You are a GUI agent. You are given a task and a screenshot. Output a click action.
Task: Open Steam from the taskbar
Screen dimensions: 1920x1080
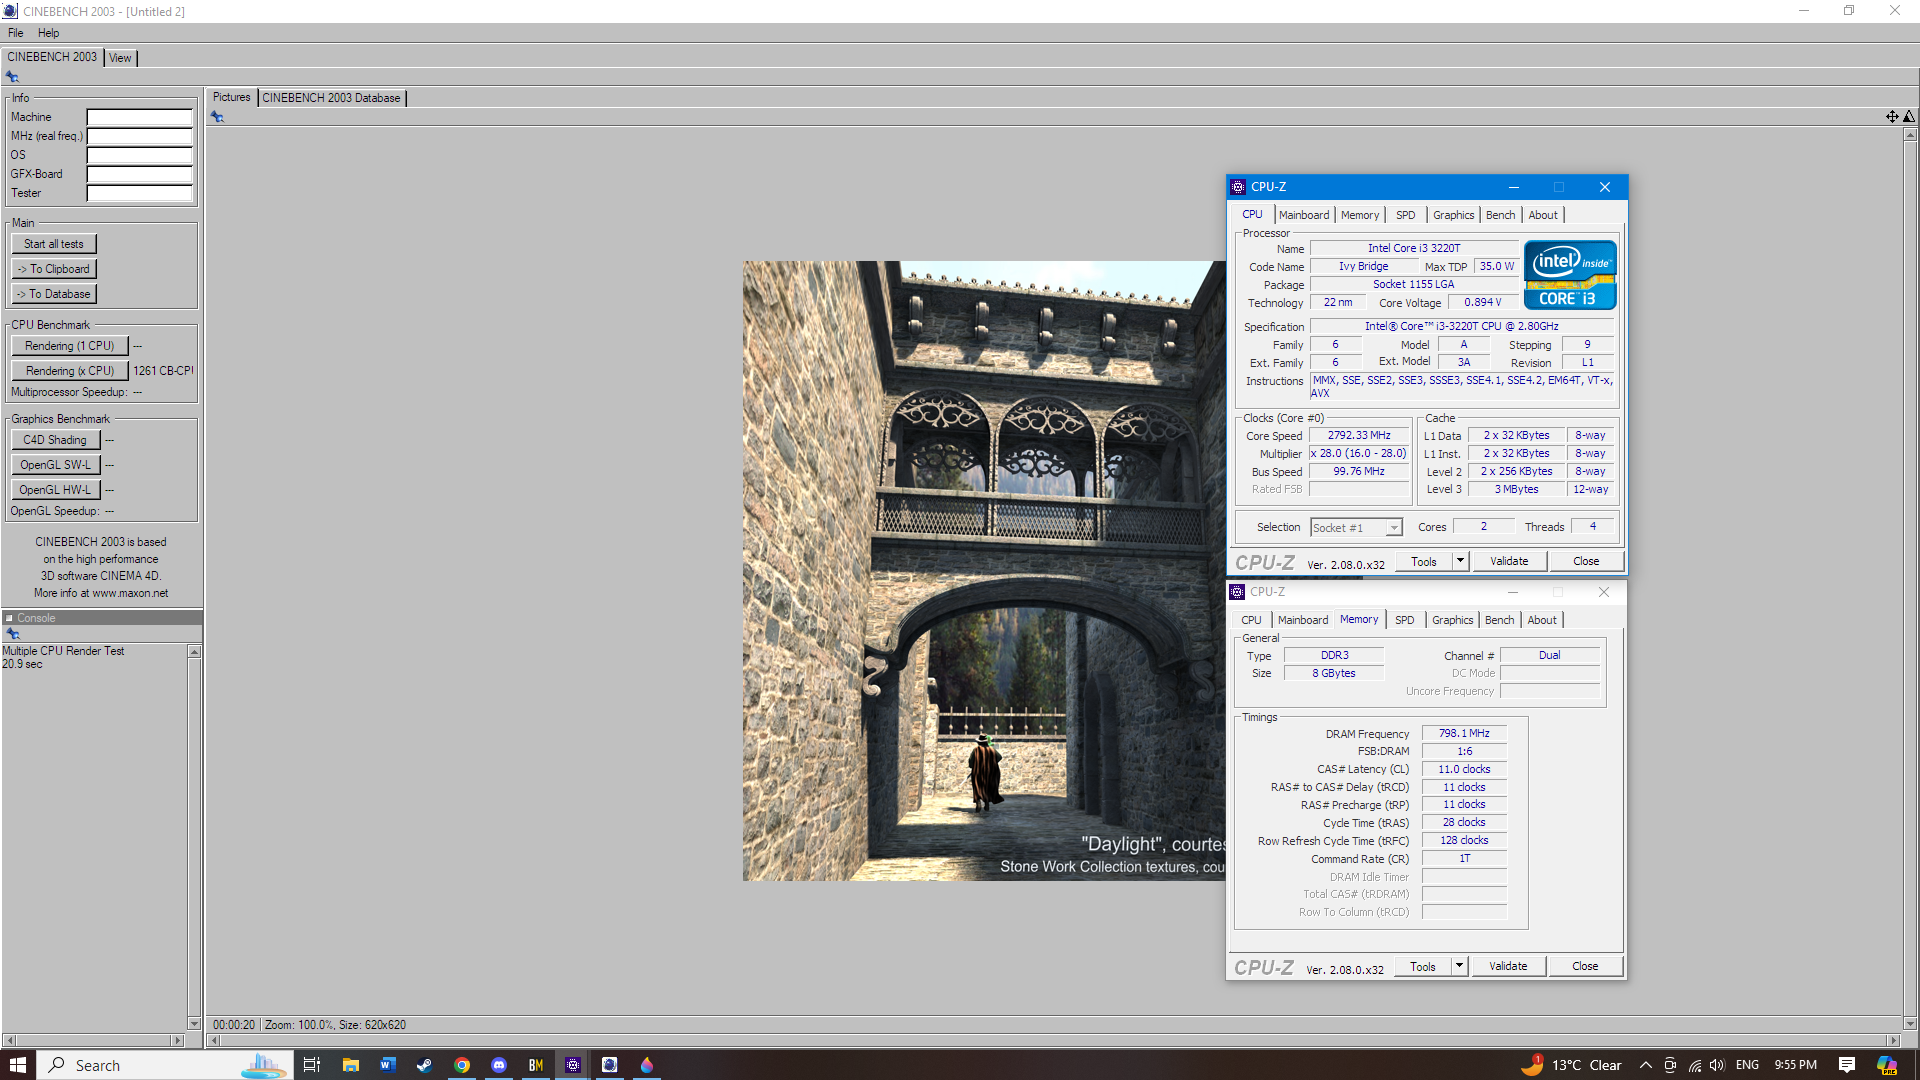[424, 1065]
